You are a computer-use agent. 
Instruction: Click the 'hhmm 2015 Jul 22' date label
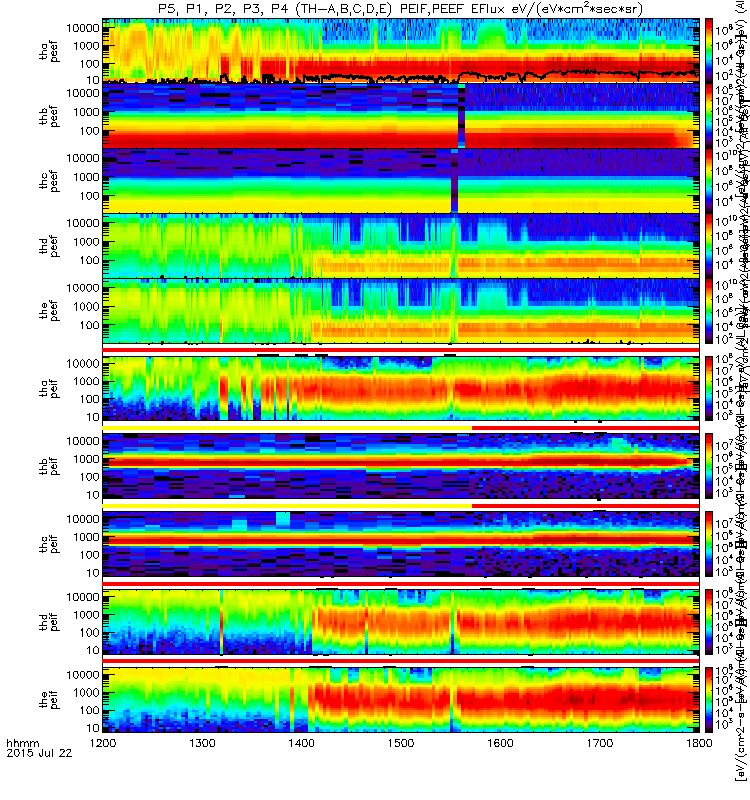point(39,748)
